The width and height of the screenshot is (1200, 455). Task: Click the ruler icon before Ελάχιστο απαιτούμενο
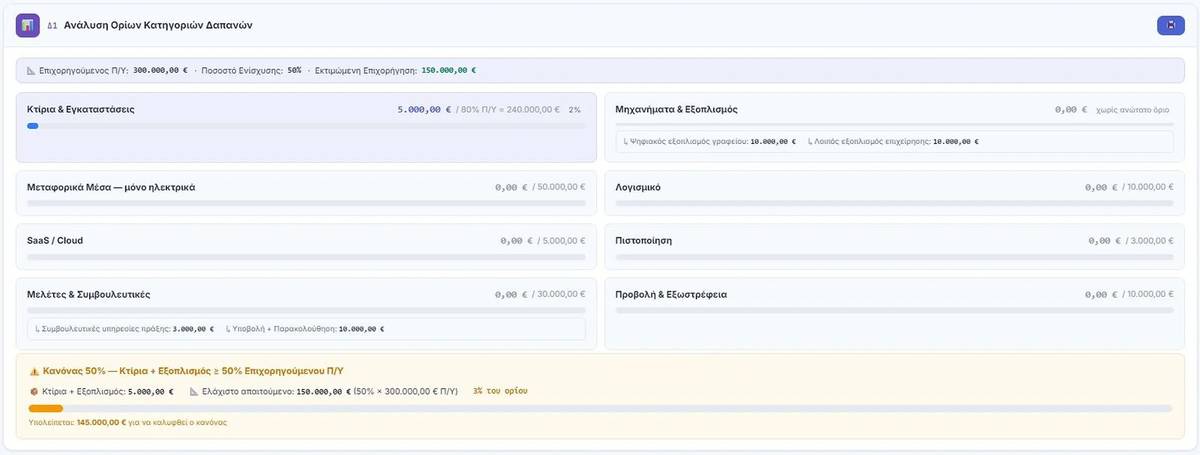click(x=194, y=391)
